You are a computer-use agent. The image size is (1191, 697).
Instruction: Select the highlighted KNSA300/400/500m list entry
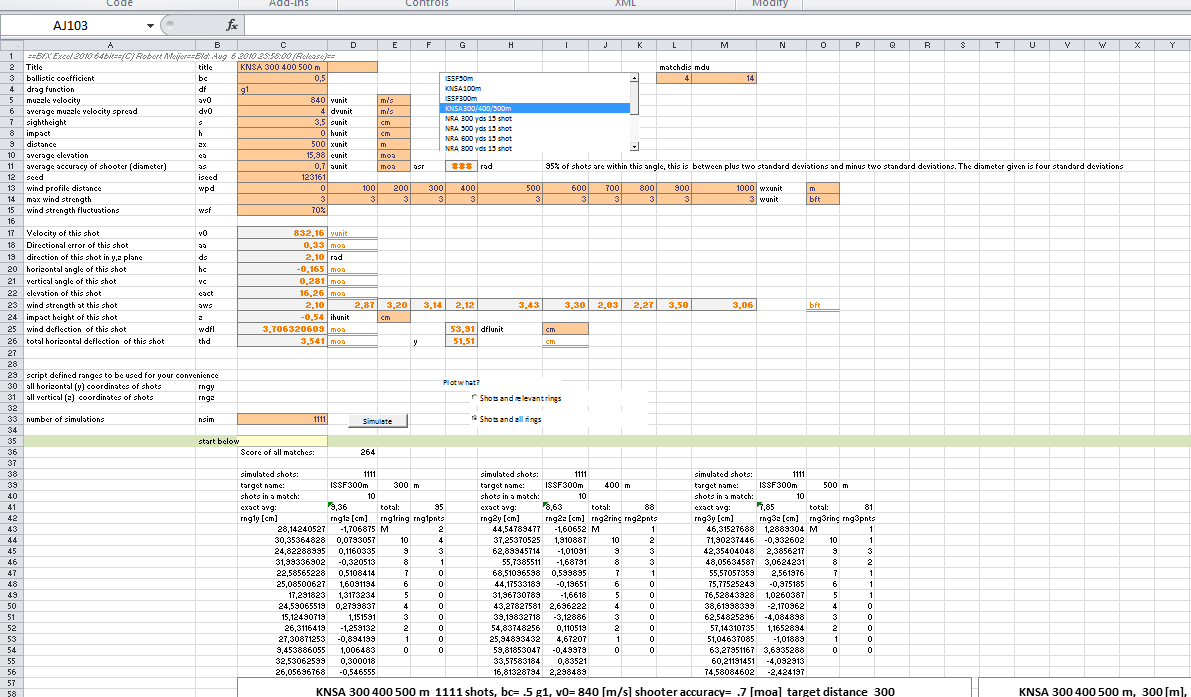[535, 108]
